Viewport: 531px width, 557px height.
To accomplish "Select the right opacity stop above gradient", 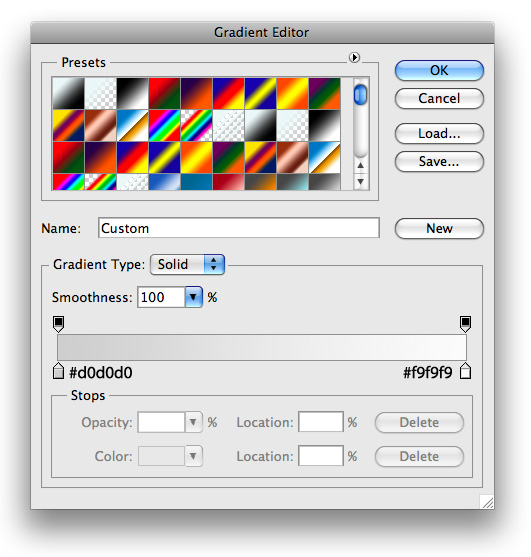I will (465, 324).
